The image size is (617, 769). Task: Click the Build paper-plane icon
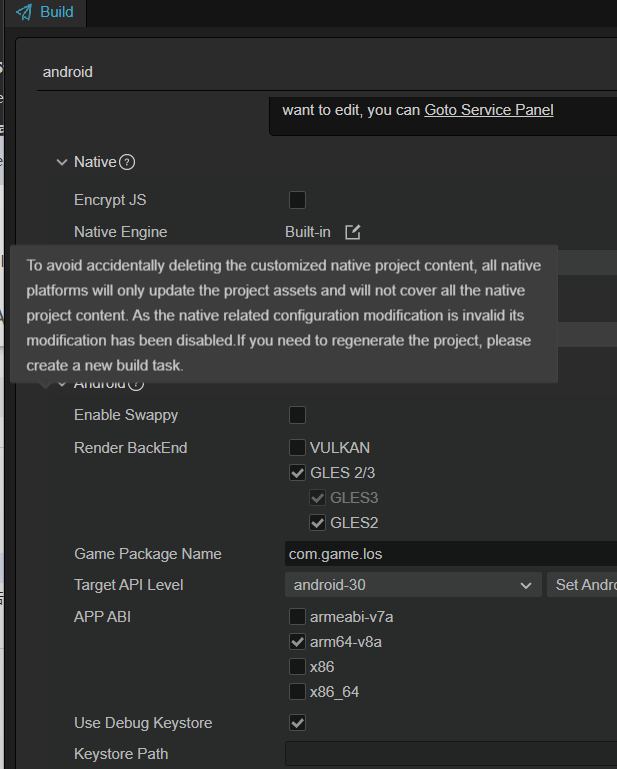[25, 12]
